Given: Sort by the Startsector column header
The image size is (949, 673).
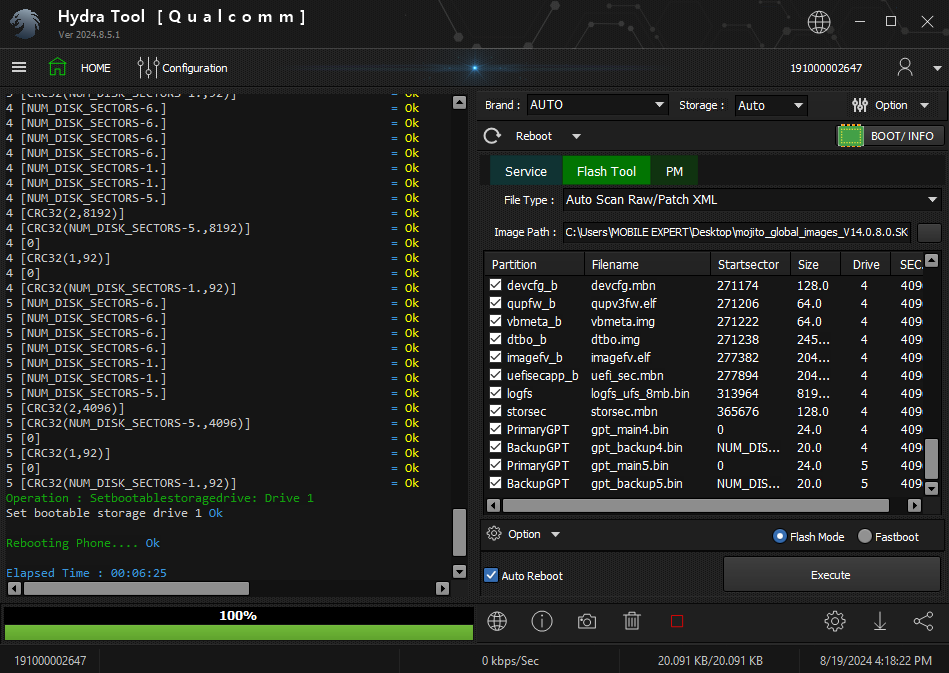Looking at the screenshot, I should click(750, 264).
